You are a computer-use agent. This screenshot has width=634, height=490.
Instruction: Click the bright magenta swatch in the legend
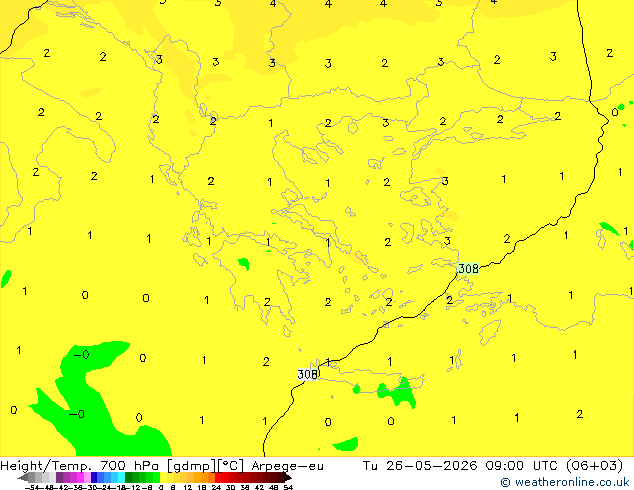[x=80, y=477]
